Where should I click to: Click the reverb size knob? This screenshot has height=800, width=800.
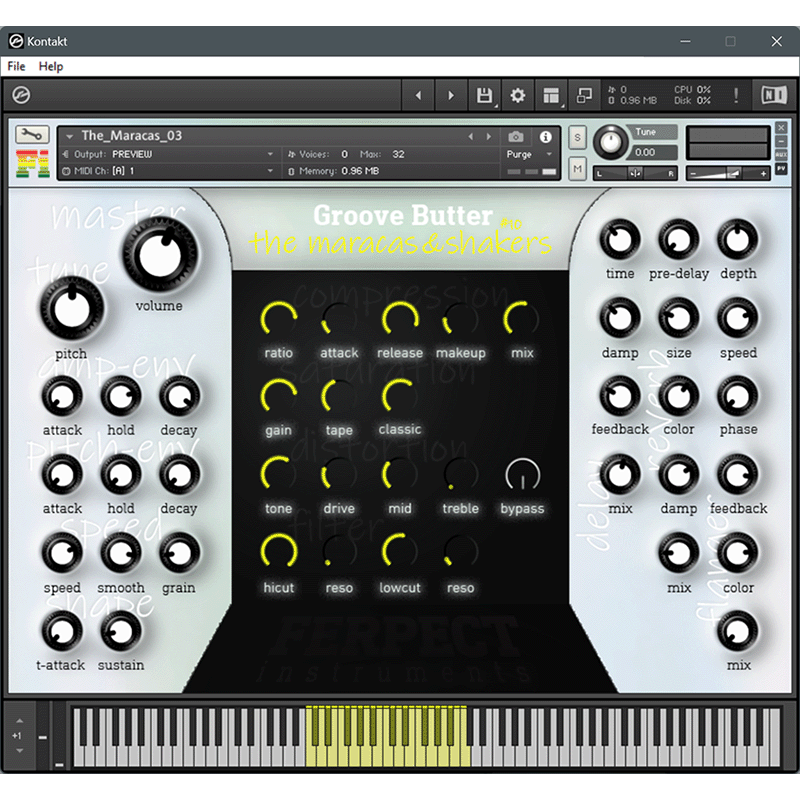[x=679, y=318]
